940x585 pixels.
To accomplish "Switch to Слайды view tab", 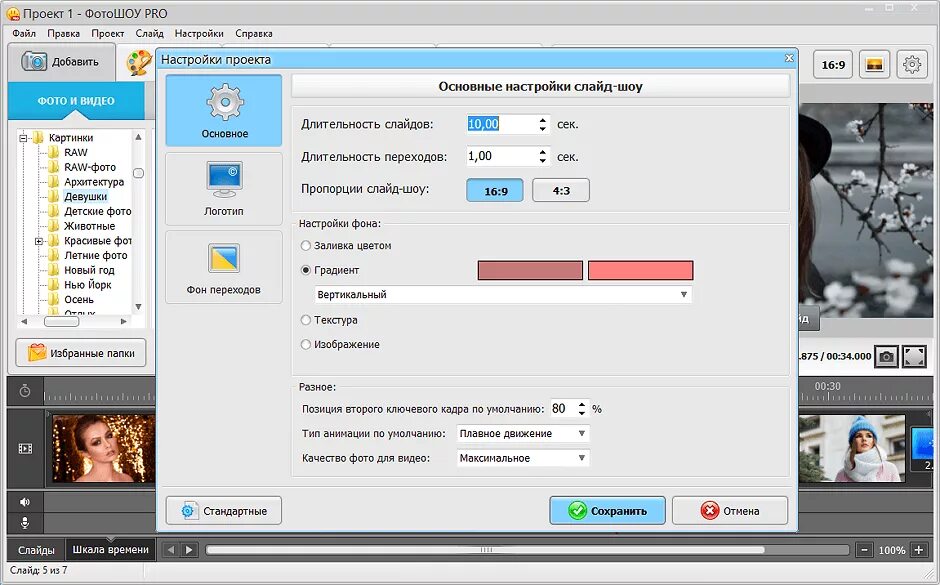I will click(36, 550).
